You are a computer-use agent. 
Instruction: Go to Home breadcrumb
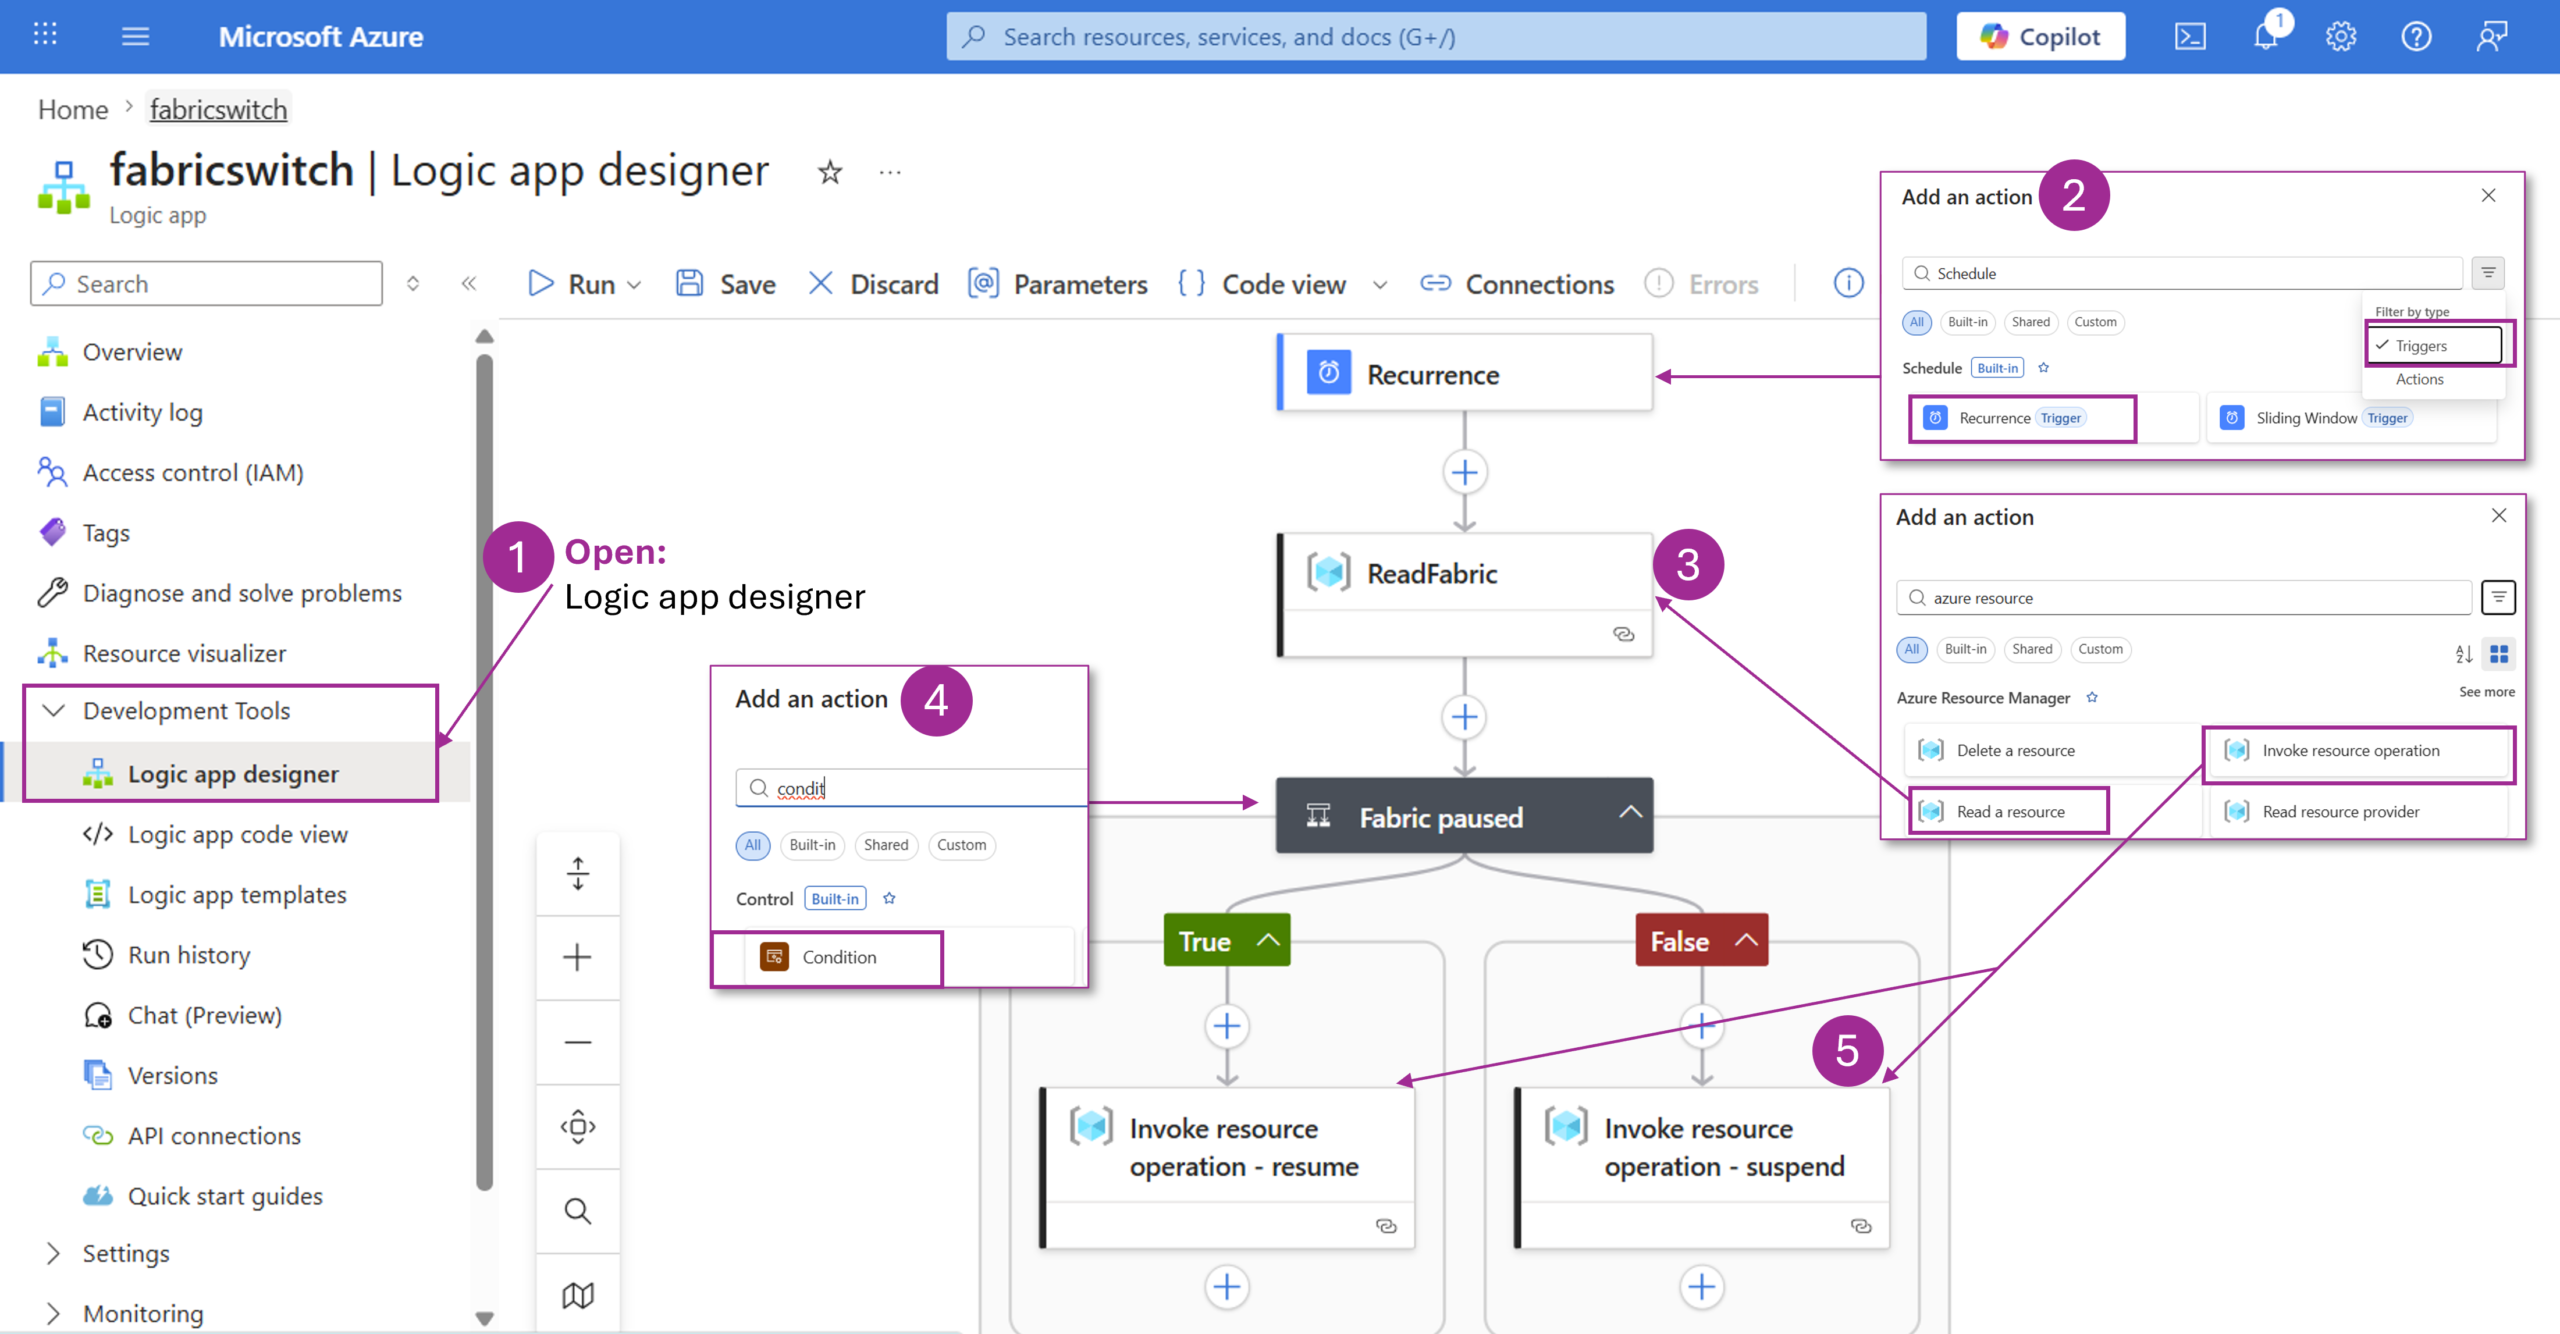(73, 109)
